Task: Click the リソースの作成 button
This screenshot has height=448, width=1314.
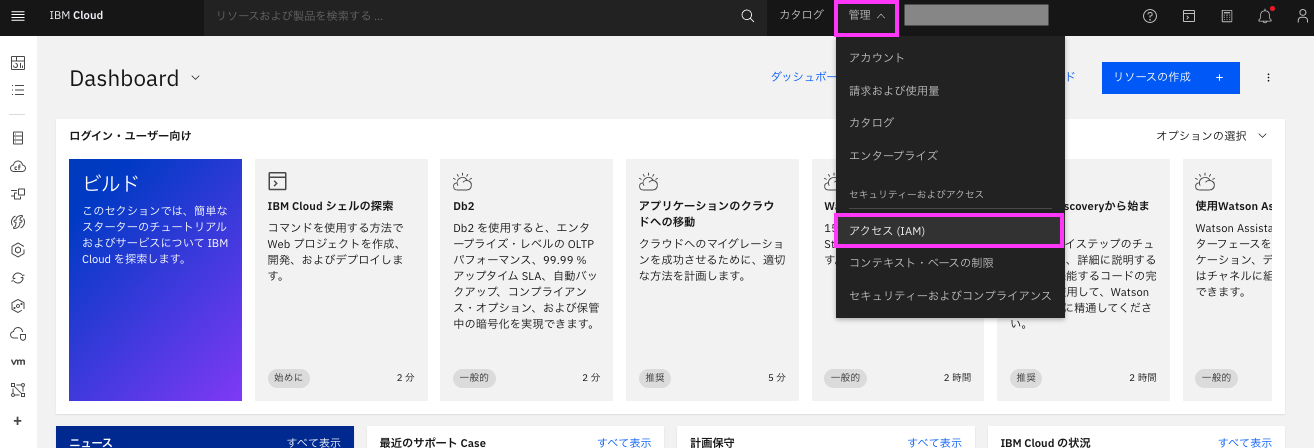Action: [1170, 78]
